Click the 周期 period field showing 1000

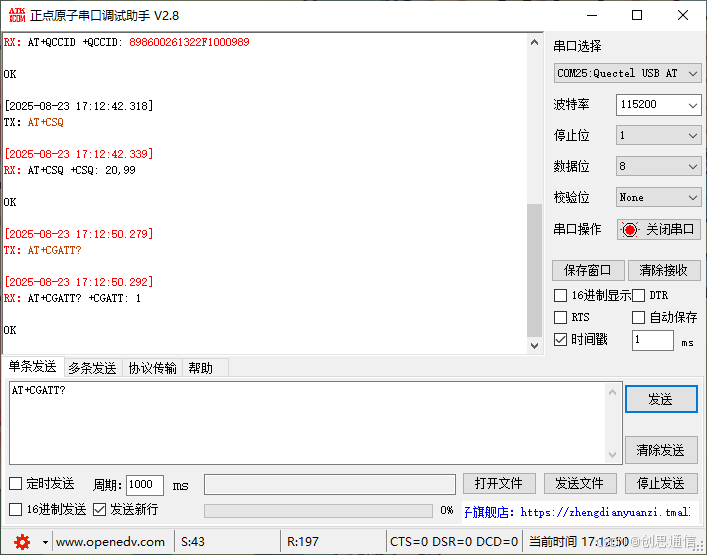pos(145,485)
